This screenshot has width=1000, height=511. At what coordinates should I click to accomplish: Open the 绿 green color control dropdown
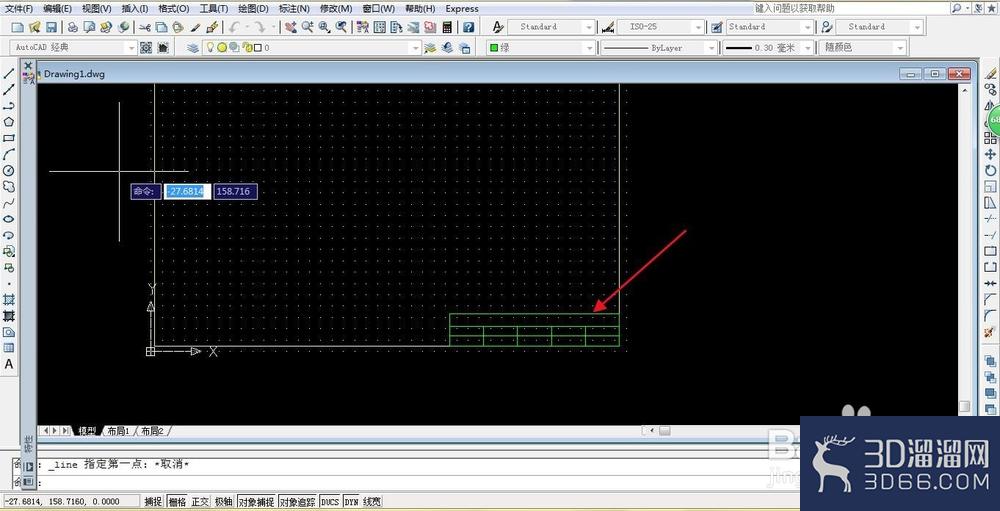pos(589,48)
